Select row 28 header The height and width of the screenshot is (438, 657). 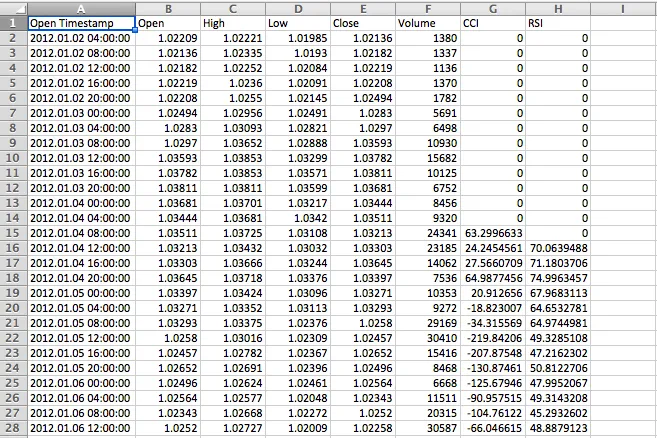coord(14,428)
